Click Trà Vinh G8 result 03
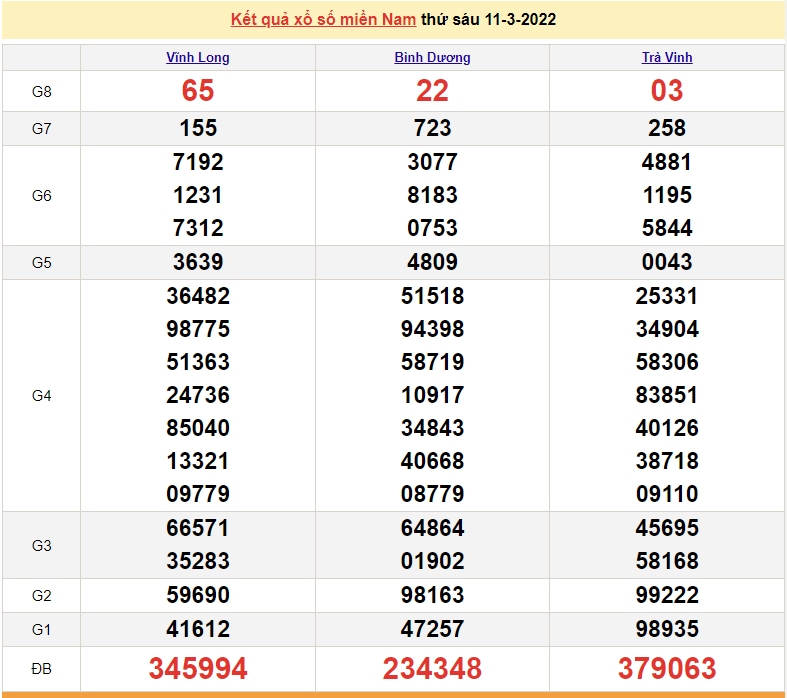This screenshot has width=787, height=698. (667, 91)
